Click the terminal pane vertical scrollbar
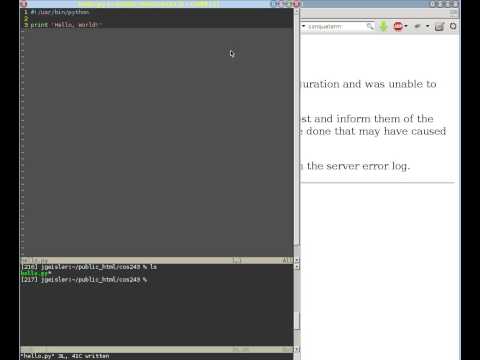Viewport: 480px width, 360px height. 297,308
